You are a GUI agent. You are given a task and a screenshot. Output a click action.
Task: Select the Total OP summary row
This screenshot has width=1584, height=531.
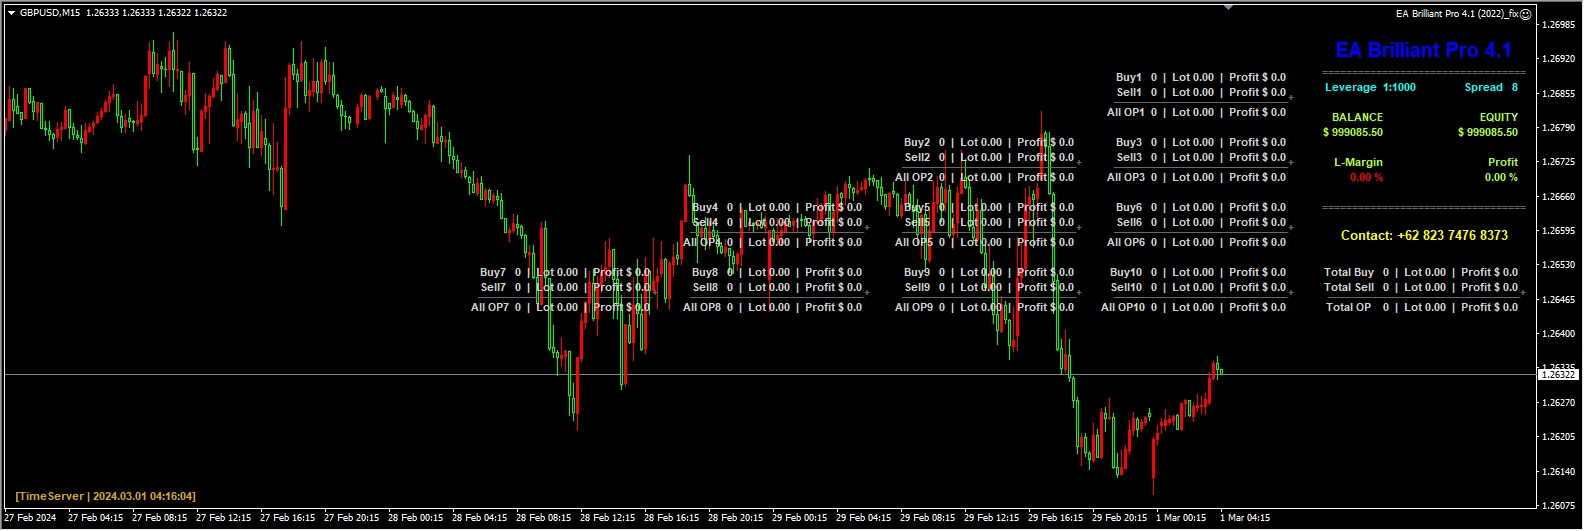coord(1422,307)
